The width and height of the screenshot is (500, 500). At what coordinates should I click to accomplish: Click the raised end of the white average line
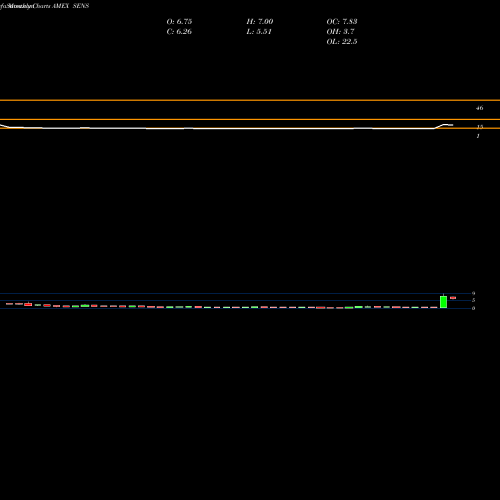click(448, 125)
